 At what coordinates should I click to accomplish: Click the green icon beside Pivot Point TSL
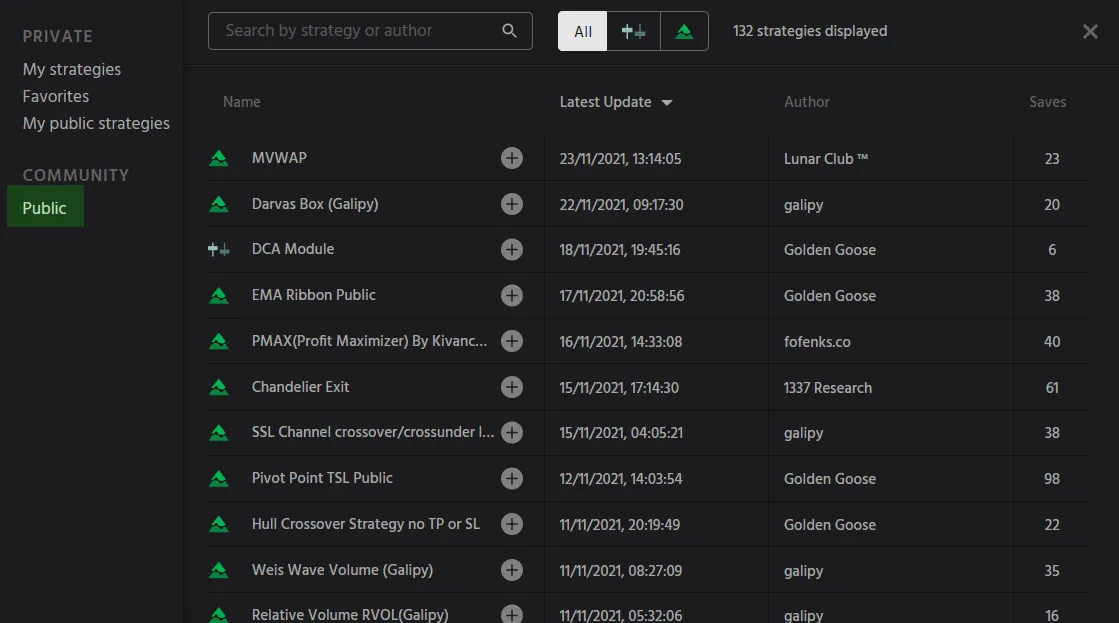[218, 478]
